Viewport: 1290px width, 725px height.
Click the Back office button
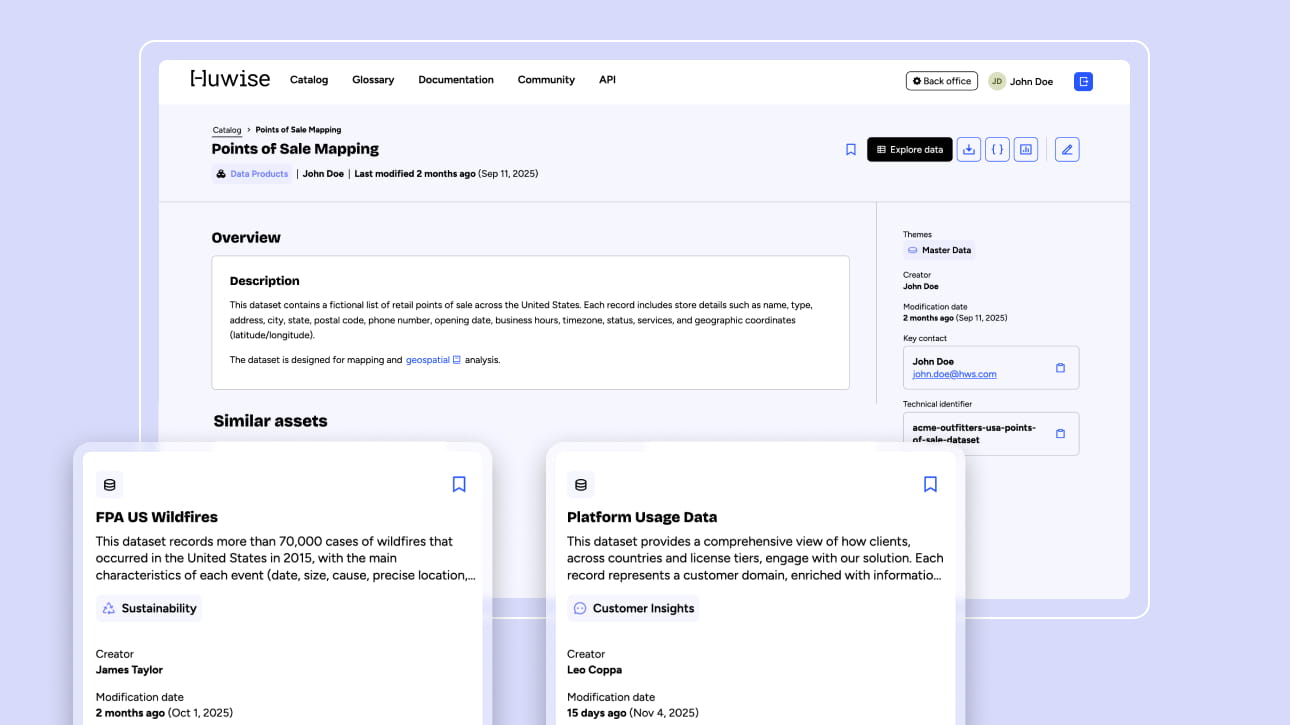pyautogui.click(x=941, y=81)
